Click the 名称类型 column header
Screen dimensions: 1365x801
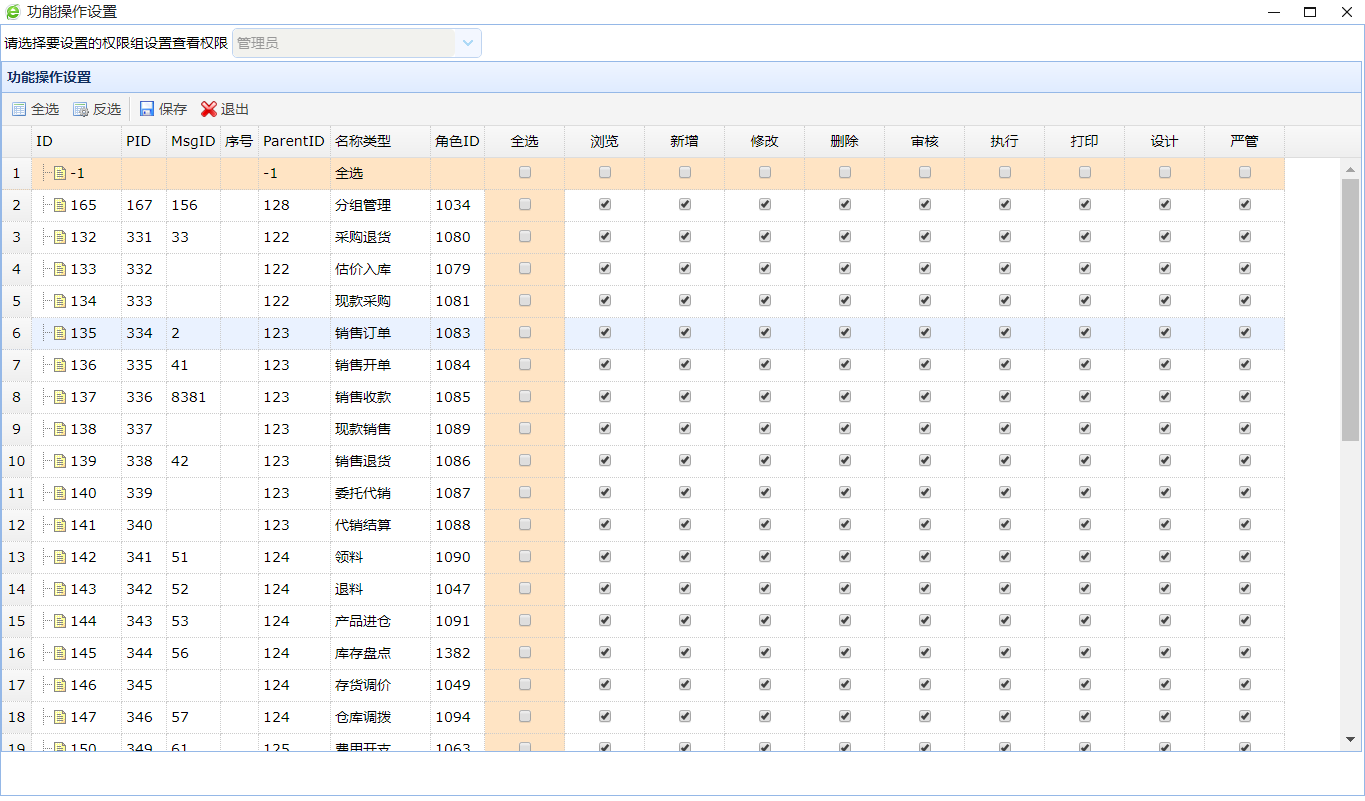(363, 141)
